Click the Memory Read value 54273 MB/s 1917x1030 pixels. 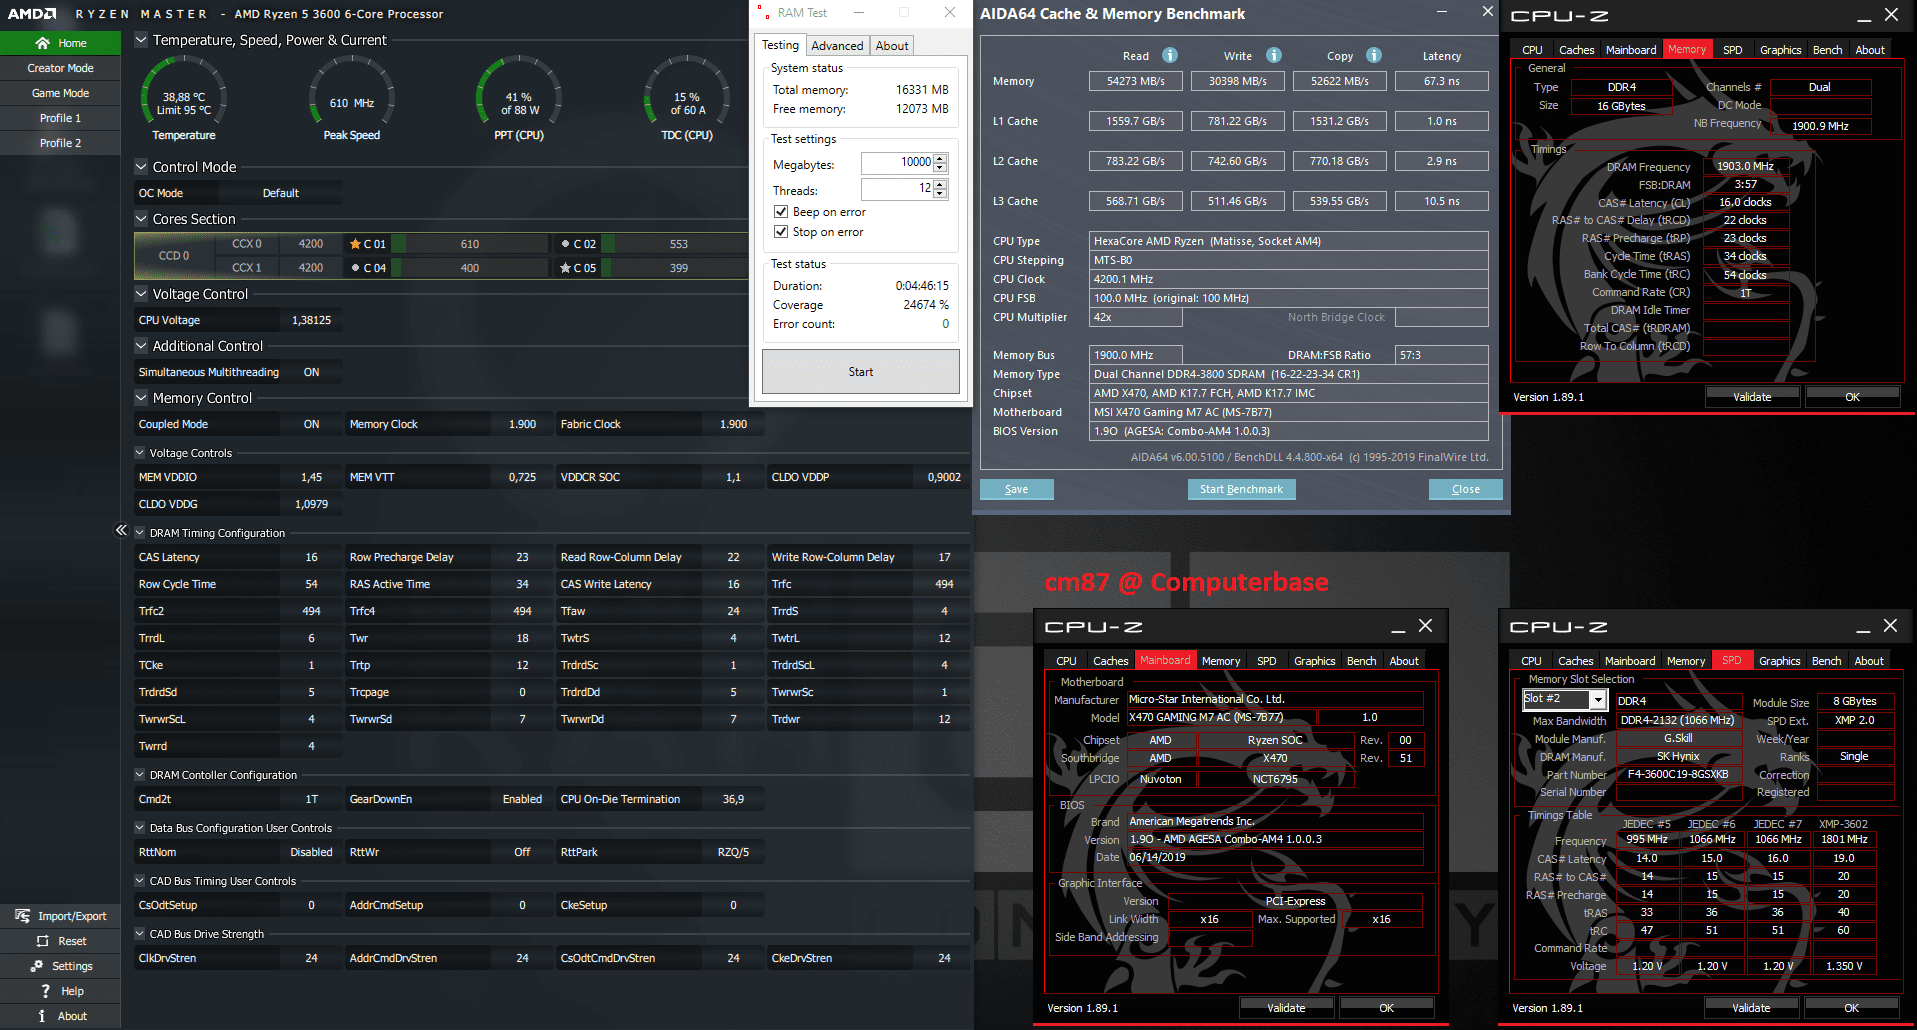[1135, 81]
